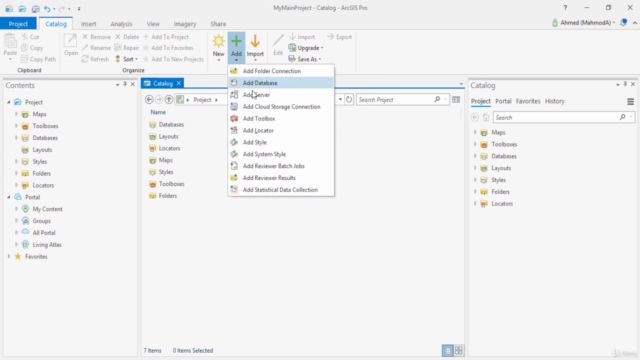Choose Add Cloud Storage Connection
This screenshot has width=640, height=360.
click(x=281, y=107)
